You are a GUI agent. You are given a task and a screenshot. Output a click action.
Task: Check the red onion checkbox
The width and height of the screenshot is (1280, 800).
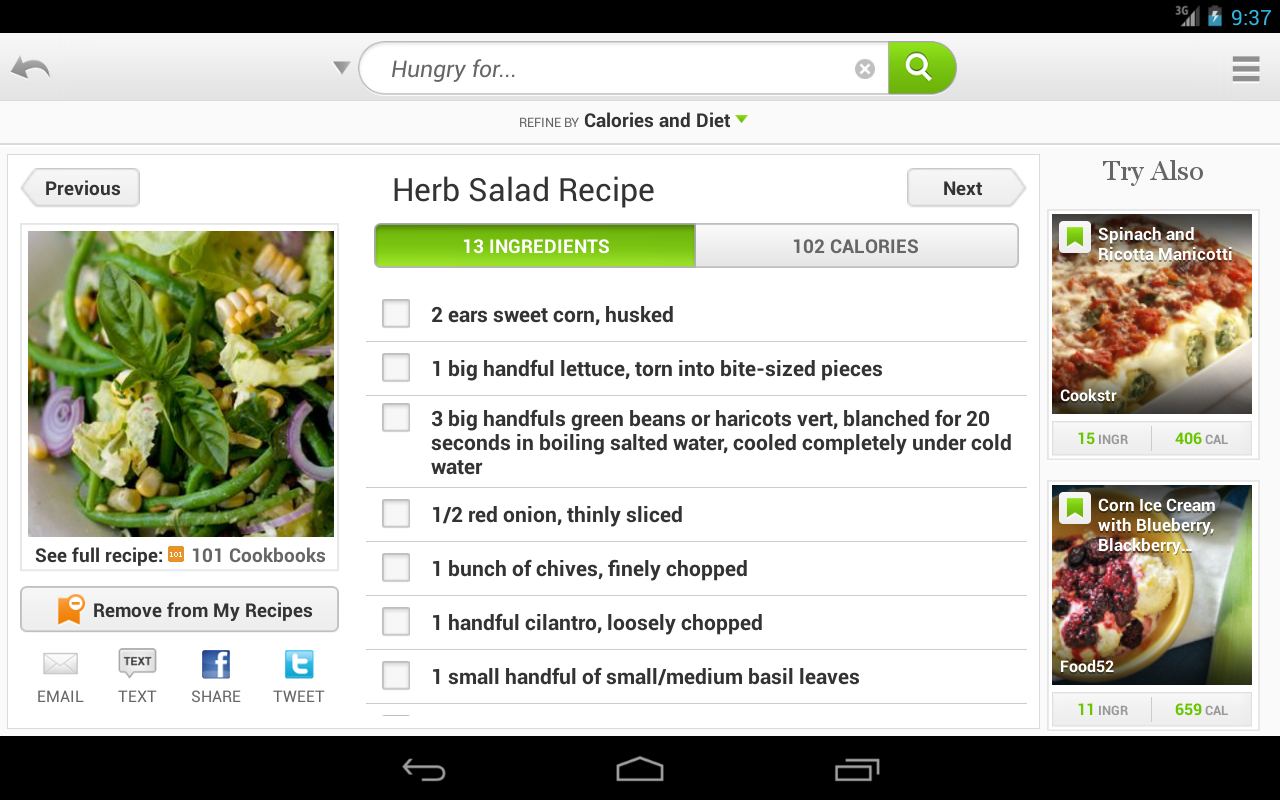tap(395, 514)
